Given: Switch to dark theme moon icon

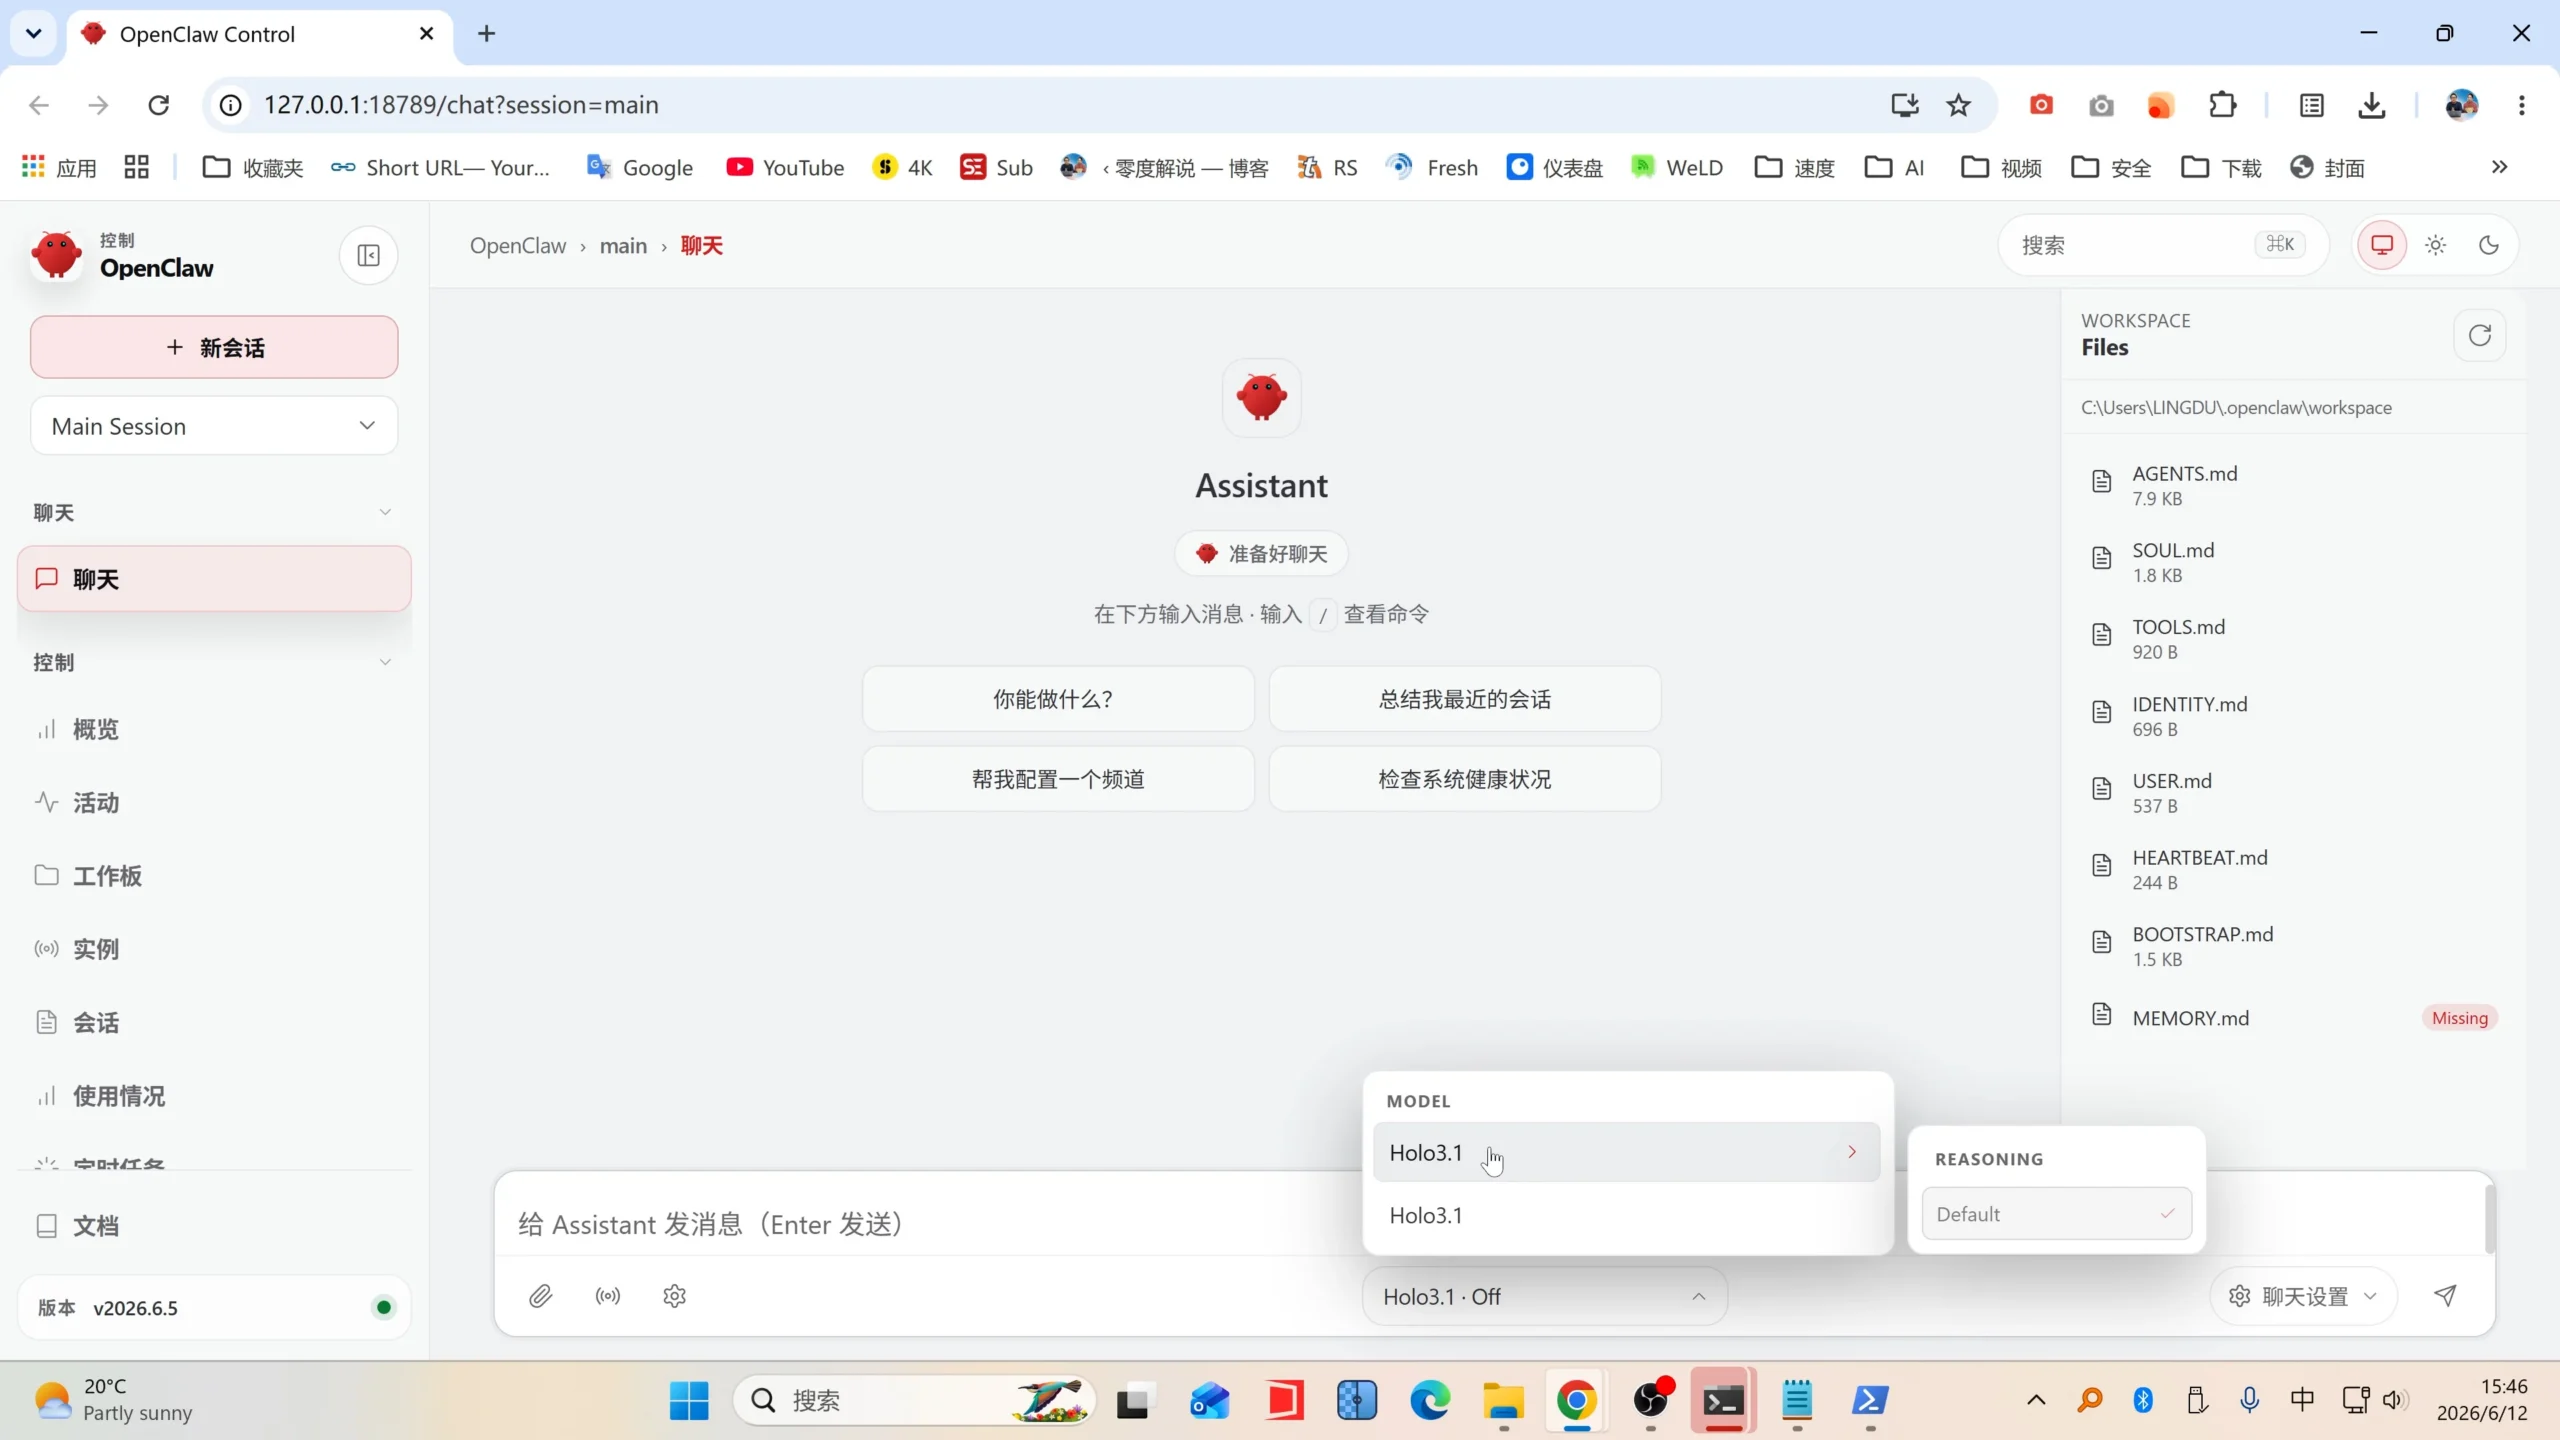Looking at the screenshot, I should click(x=2488, y=245).
